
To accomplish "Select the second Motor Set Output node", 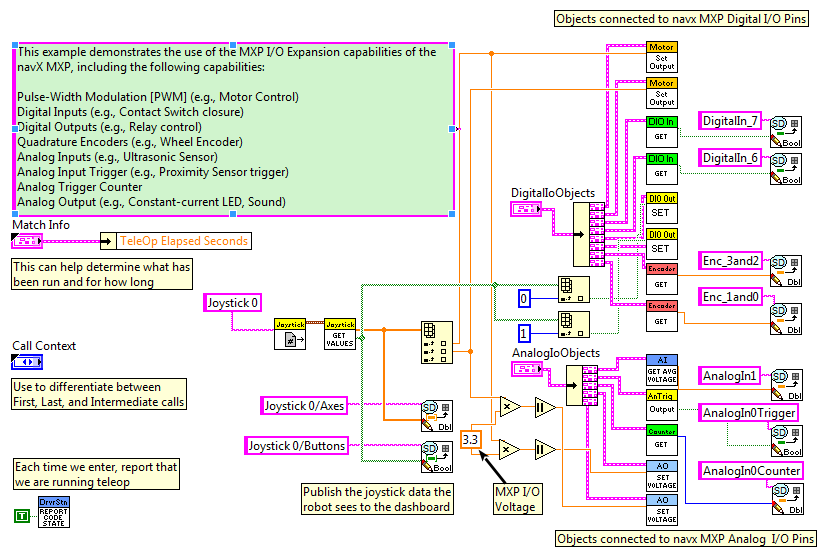I will tap(662, 93).
